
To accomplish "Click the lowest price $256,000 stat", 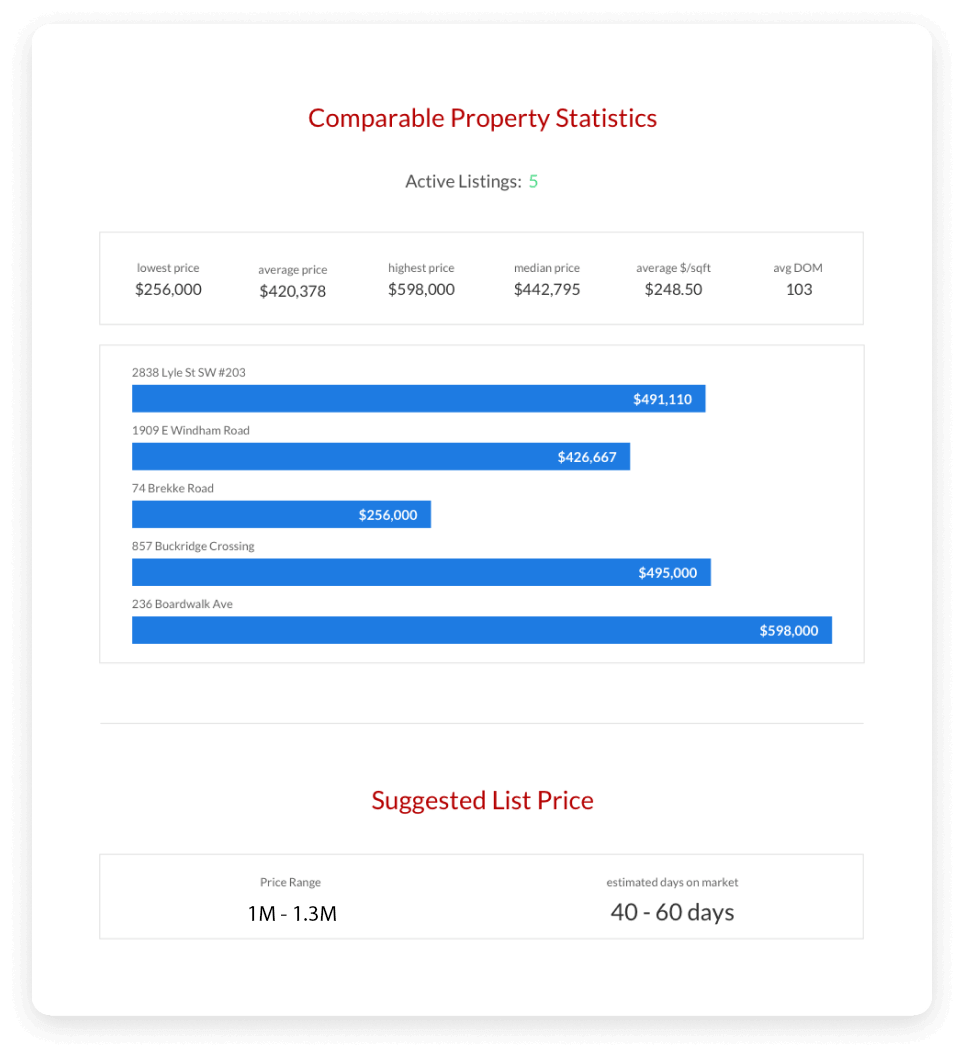I will pyautogui.click(x=168, y=289).
